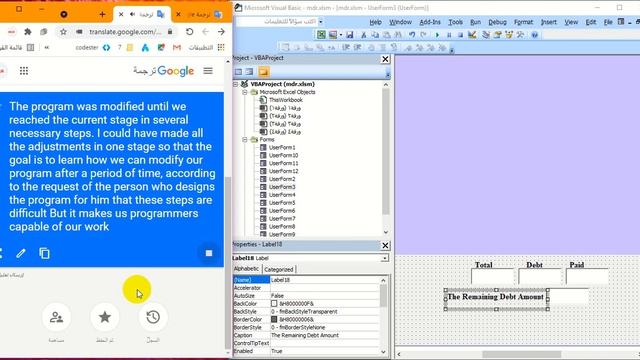Switch to the Alphabetic properties tab
This screenshot has width=640, height=360.
(x=246, y=269)
